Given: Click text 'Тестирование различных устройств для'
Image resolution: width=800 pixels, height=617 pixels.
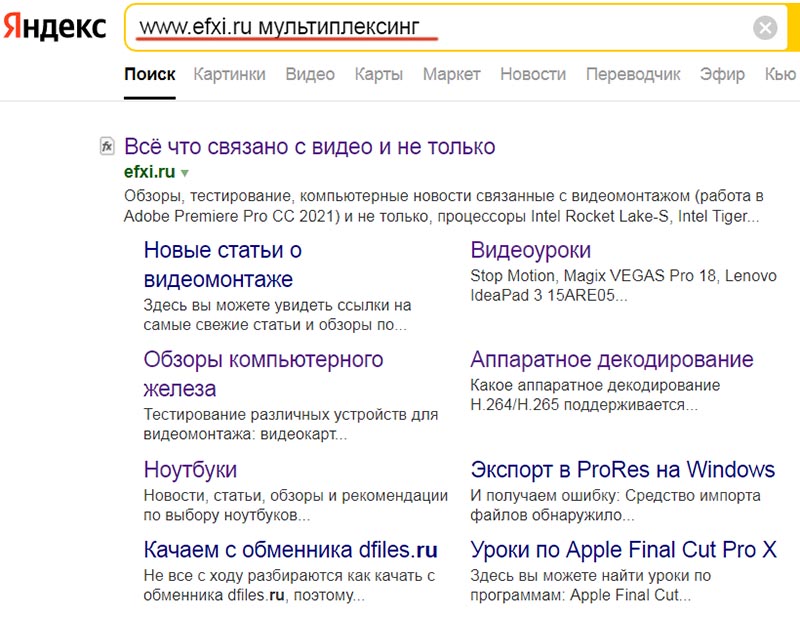Looking at the screenshot, I should click(x=291, y=414).
